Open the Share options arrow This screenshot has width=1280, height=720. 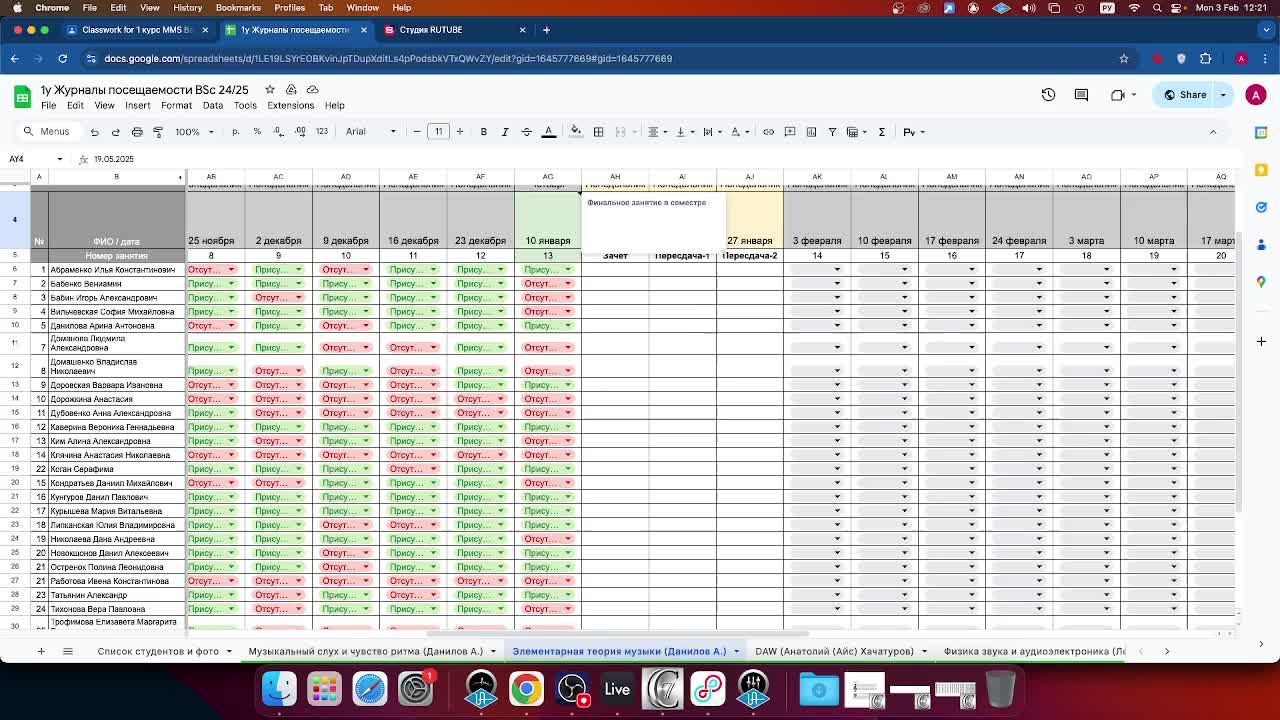coord(1223,95)
